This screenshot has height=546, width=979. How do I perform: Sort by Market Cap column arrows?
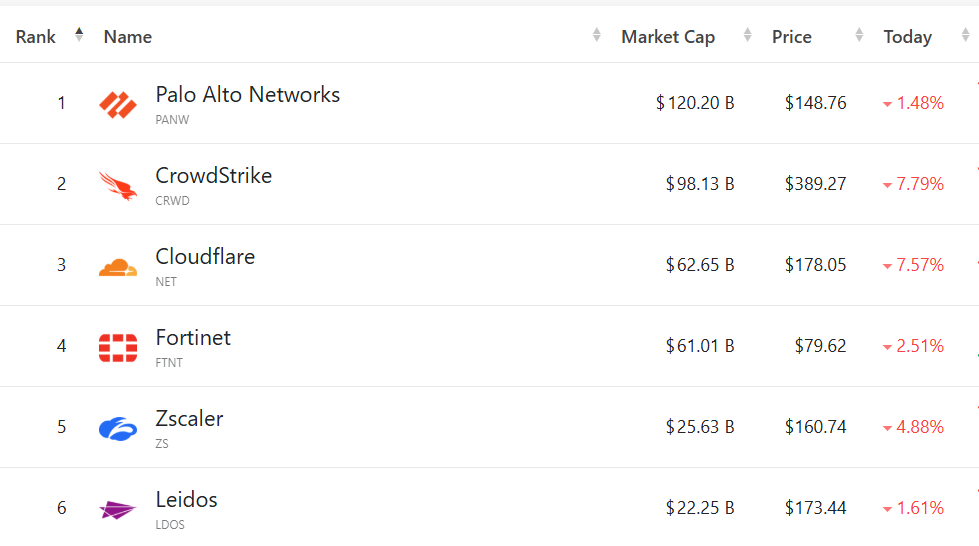click(747, 36)
